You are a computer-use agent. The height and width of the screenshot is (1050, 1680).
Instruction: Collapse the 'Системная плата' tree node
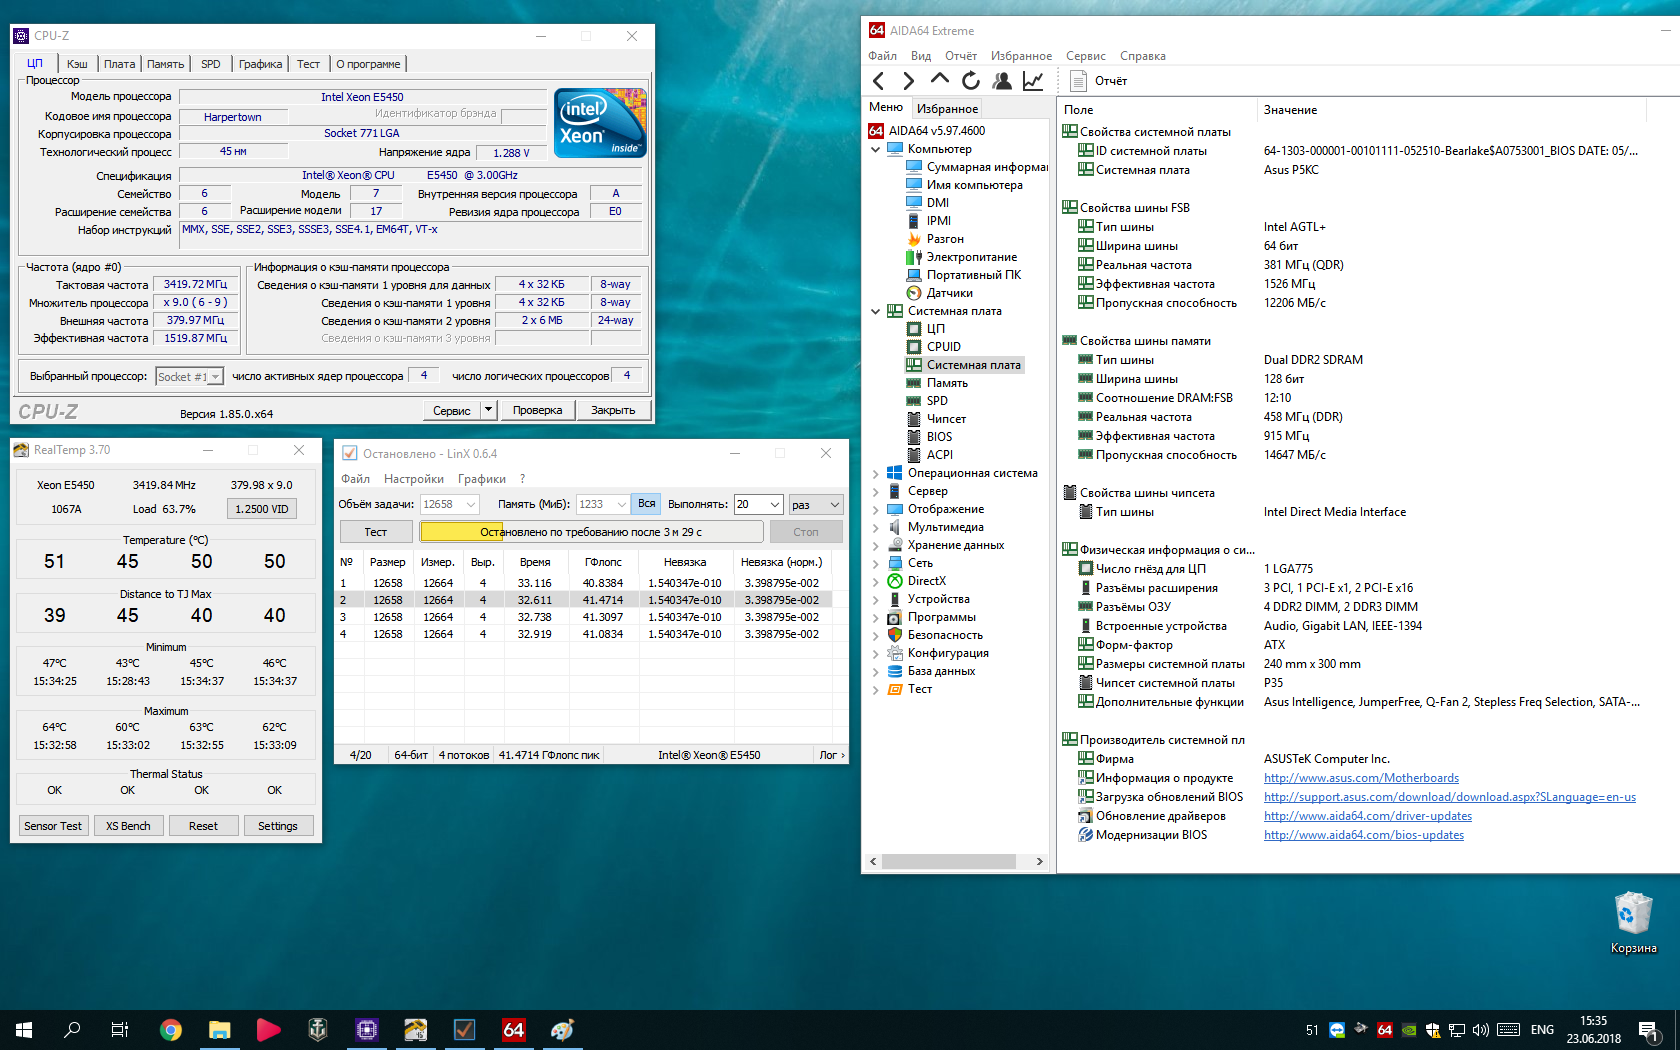tap(876, 311)
